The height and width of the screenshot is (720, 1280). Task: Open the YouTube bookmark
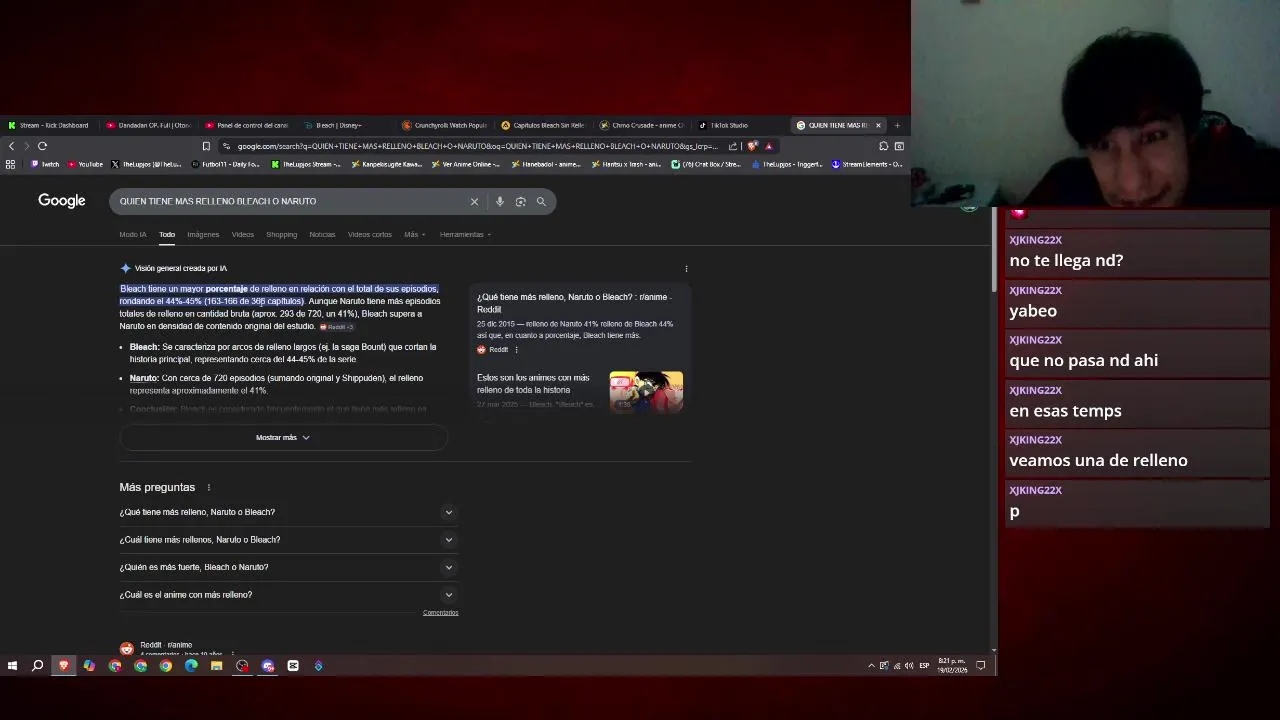(85, 164)
